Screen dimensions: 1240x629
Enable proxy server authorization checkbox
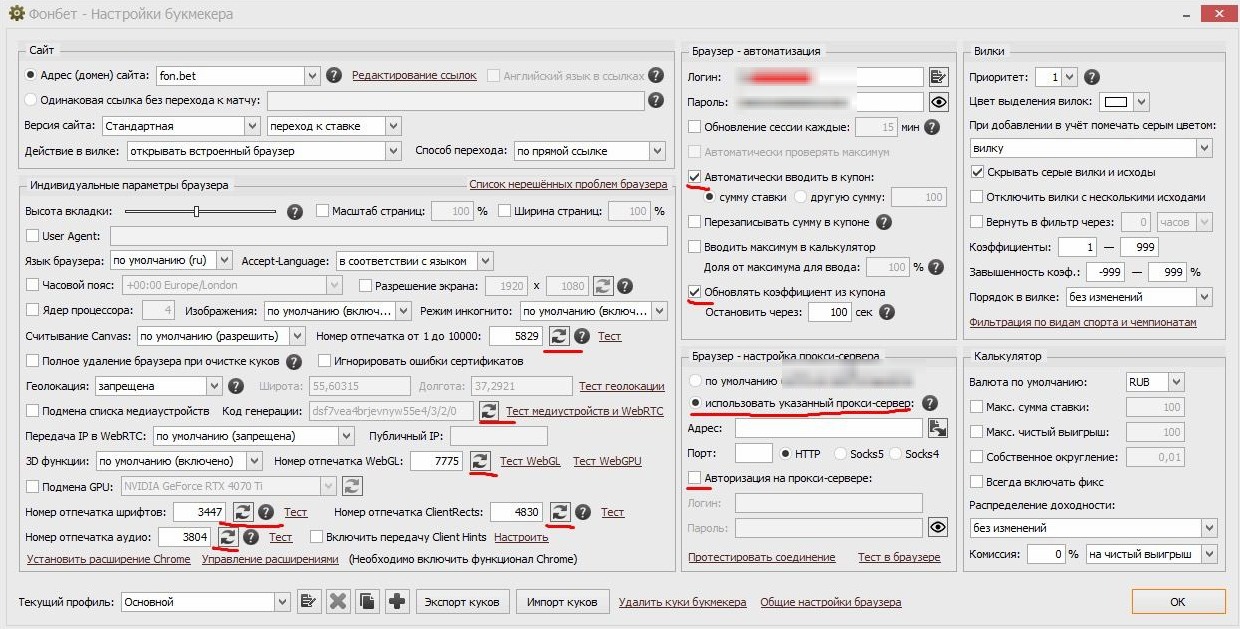click(x=695, y=478)
